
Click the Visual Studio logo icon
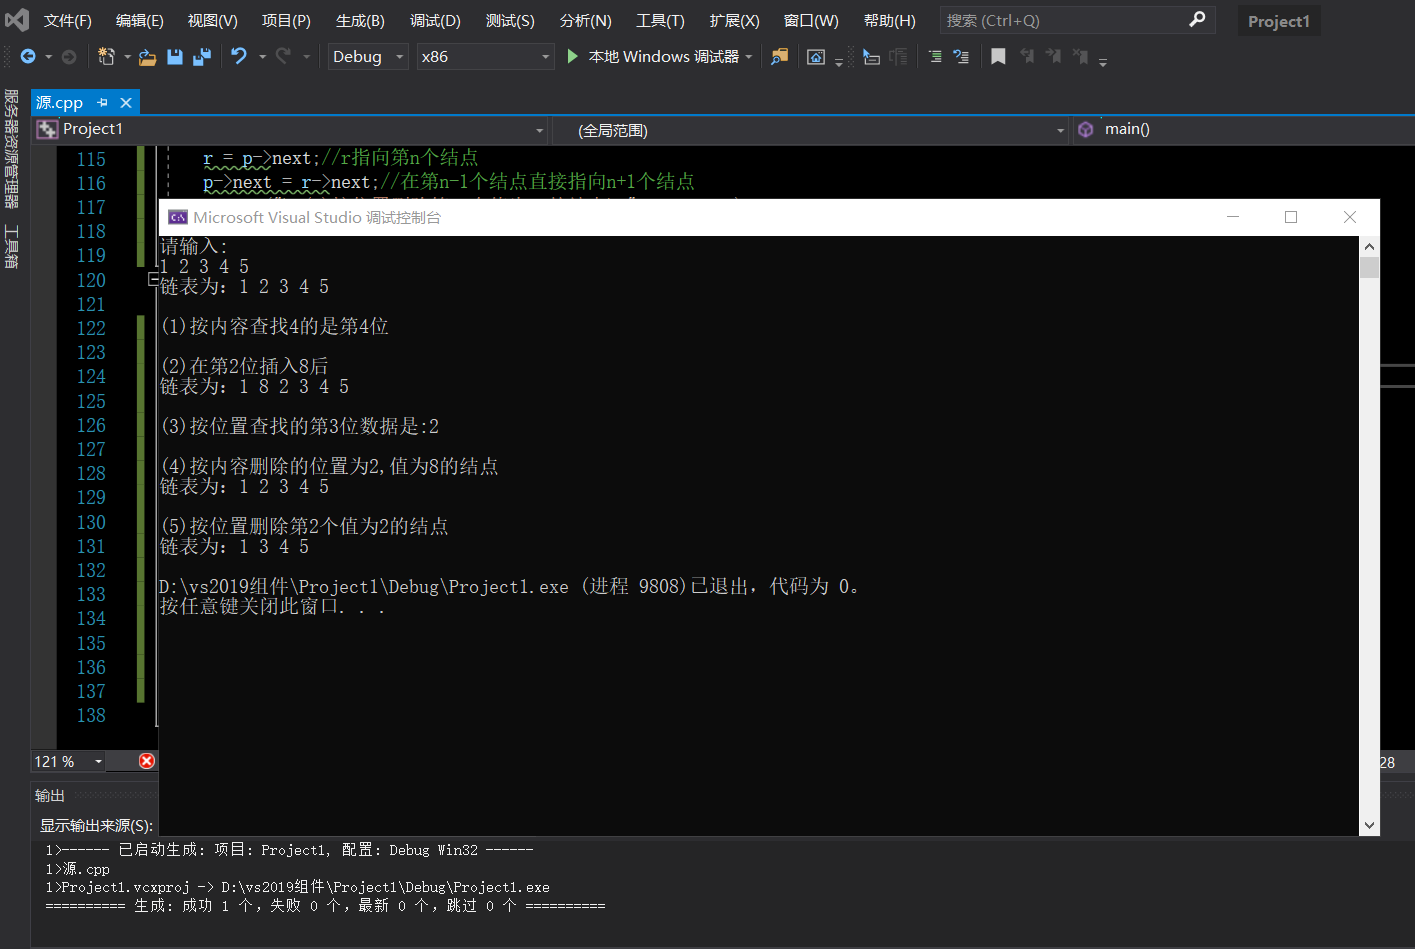pyautogui.click(x=17, y=19)
